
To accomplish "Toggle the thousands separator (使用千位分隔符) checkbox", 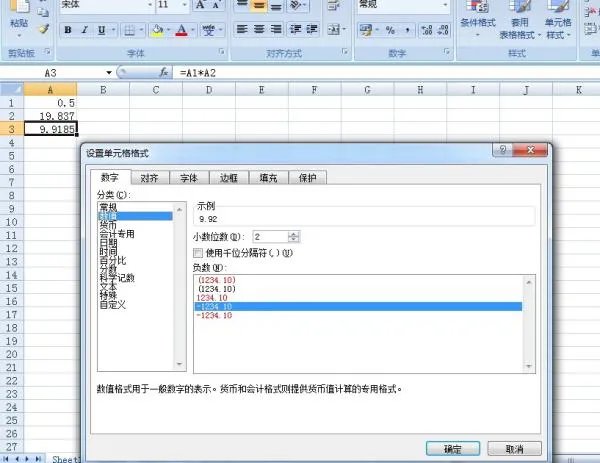I will point(198,253).
